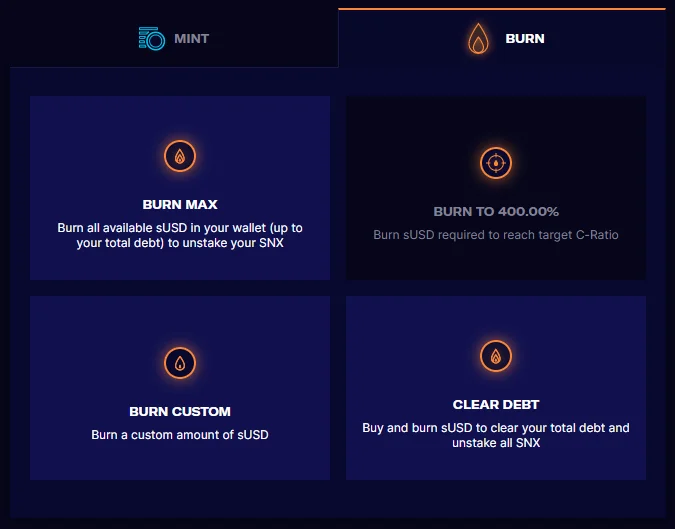Click the Clear Debt card background
This screenshot has height=529, width=675.
coord(496,388)
